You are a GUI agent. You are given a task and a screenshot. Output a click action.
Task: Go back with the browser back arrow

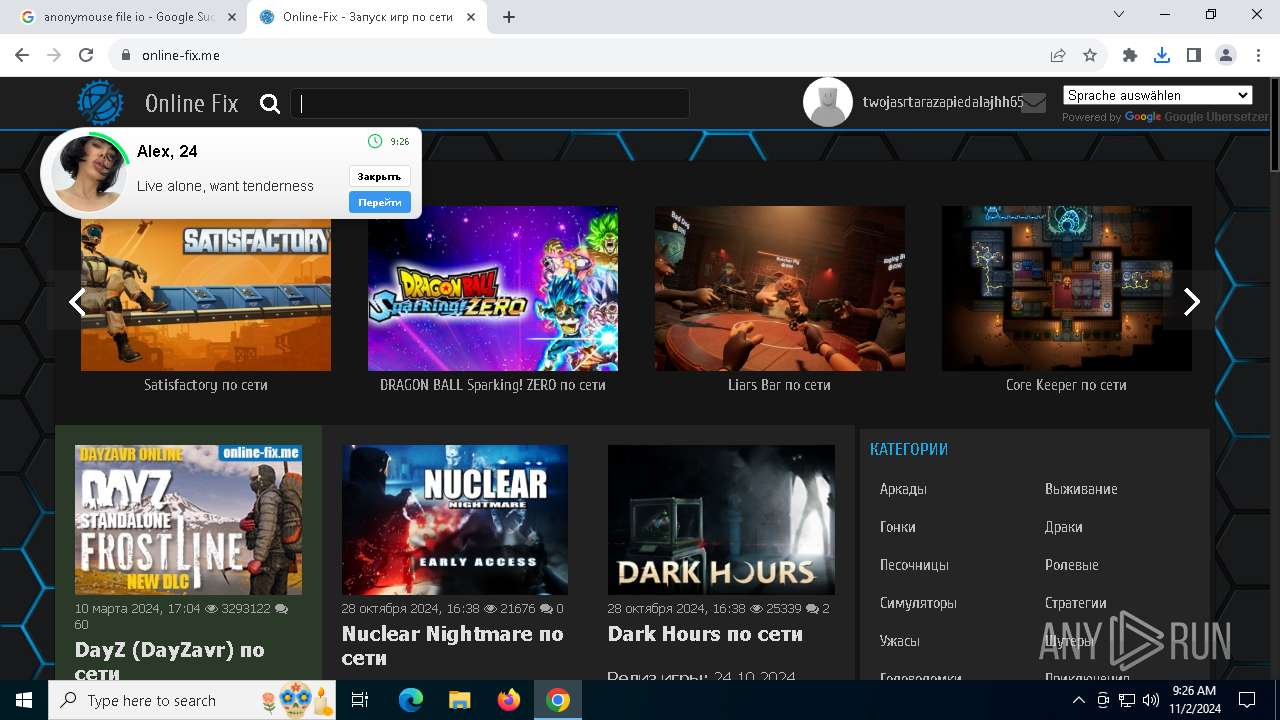(x=22, y=56)
